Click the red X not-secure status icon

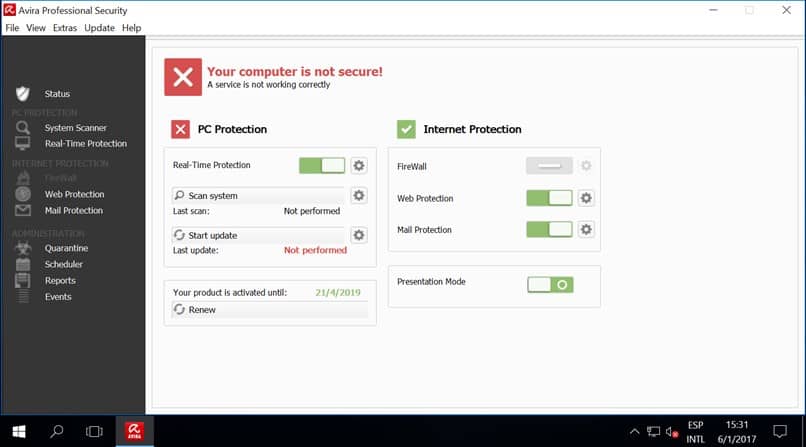click(x=183, y=77)
